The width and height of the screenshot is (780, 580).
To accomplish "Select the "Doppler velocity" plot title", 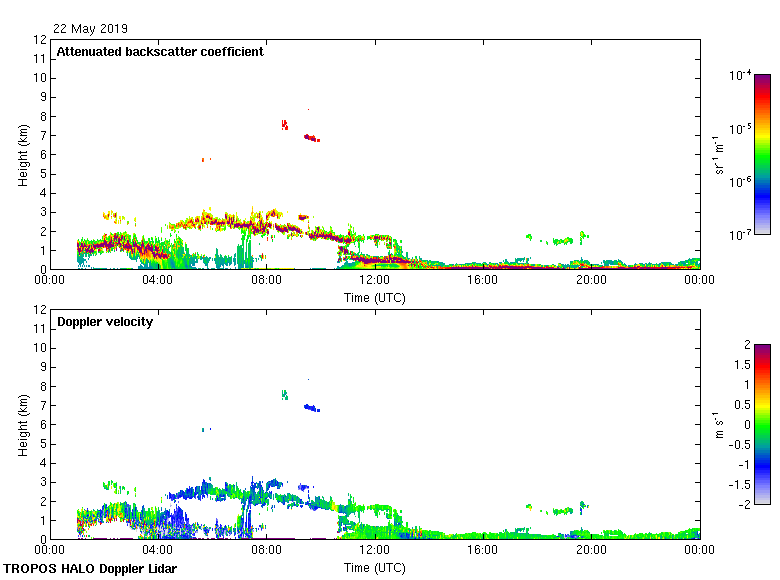I will pyautogui.click(x=105, y=322).
